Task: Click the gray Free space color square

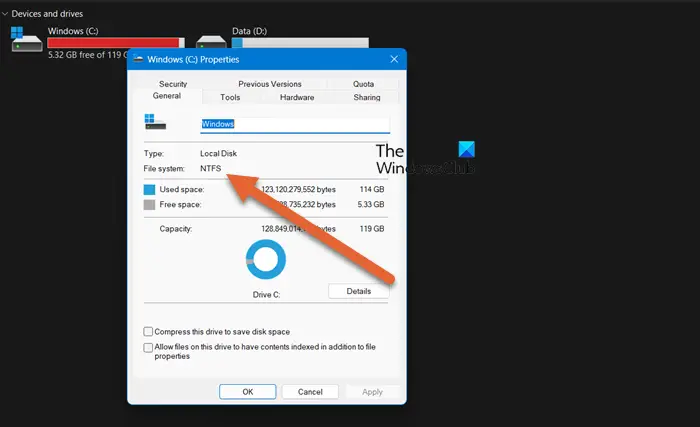Action: 149,205
